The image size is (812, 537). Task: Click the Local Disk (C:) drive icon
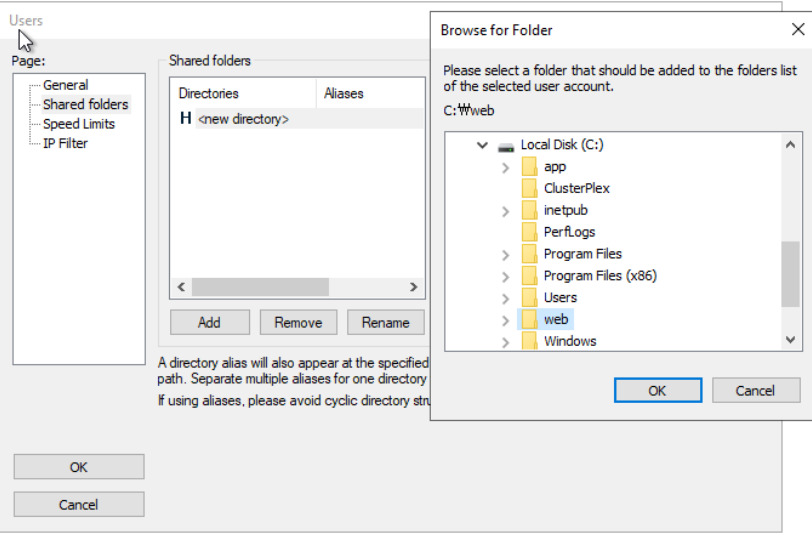click(x=506, y=148)
